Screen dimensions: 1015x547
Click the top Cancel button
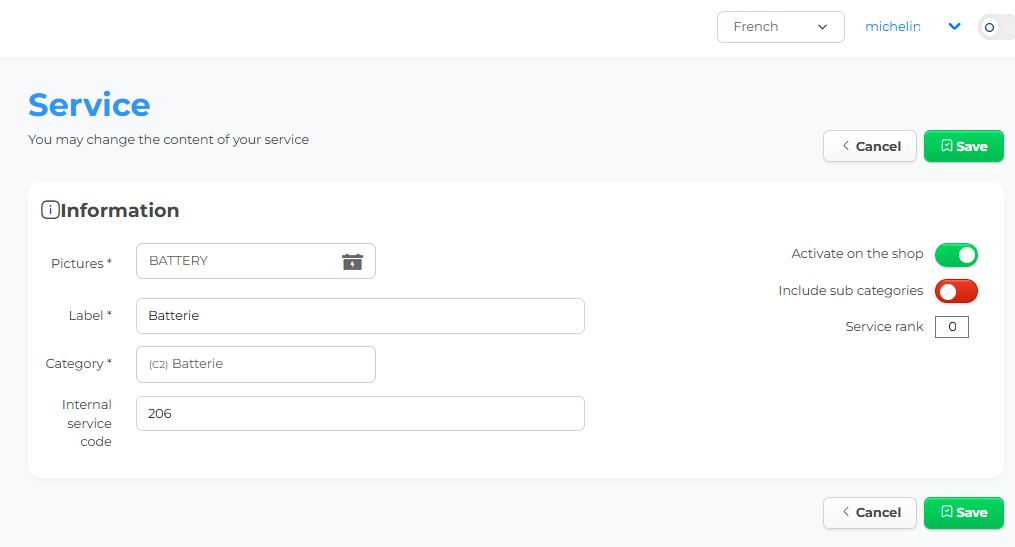point(870,146)
